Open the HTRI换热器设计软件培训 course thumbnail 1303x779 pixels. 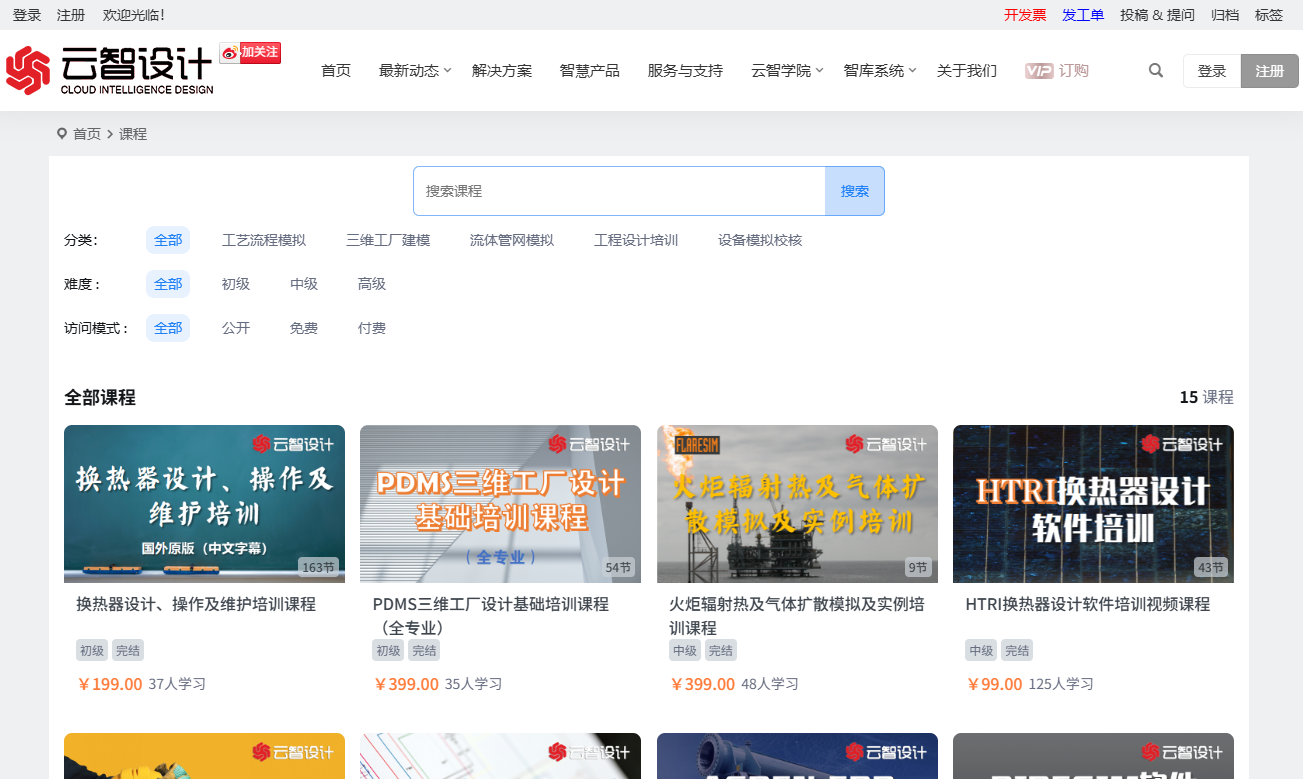1093,504
